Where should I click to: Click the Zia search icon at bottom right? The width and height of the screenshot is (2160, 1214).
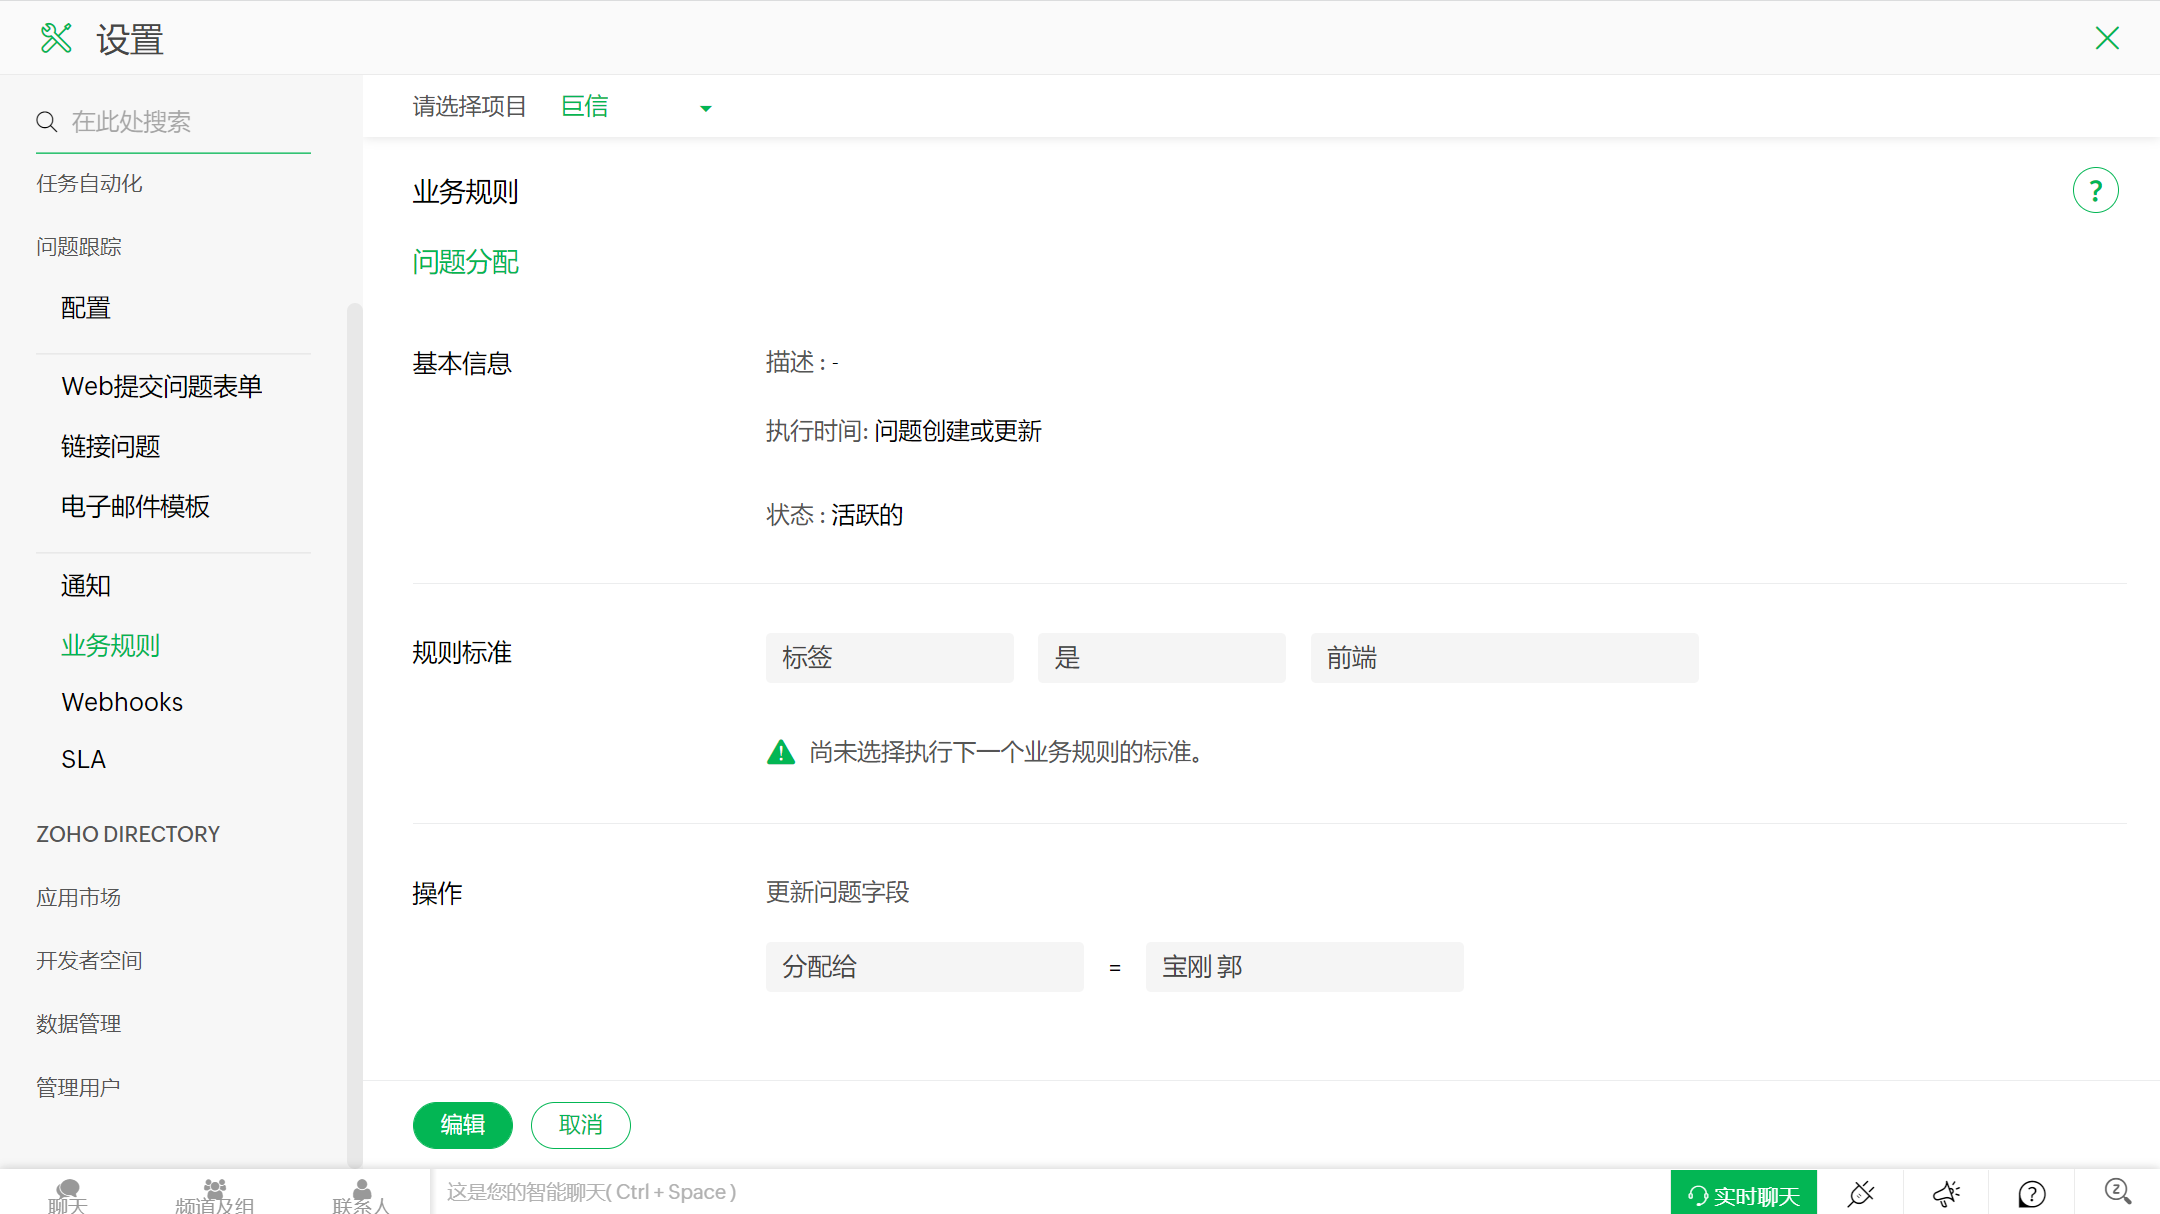pyautogui.click(x=2117, y=1191)
